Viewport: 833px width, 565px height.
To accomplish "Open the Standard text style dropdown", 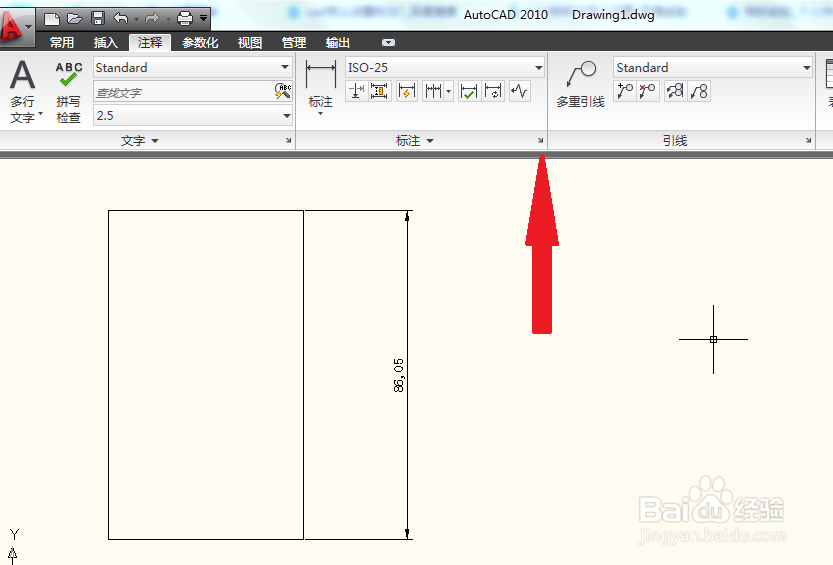I will [193, 67].
